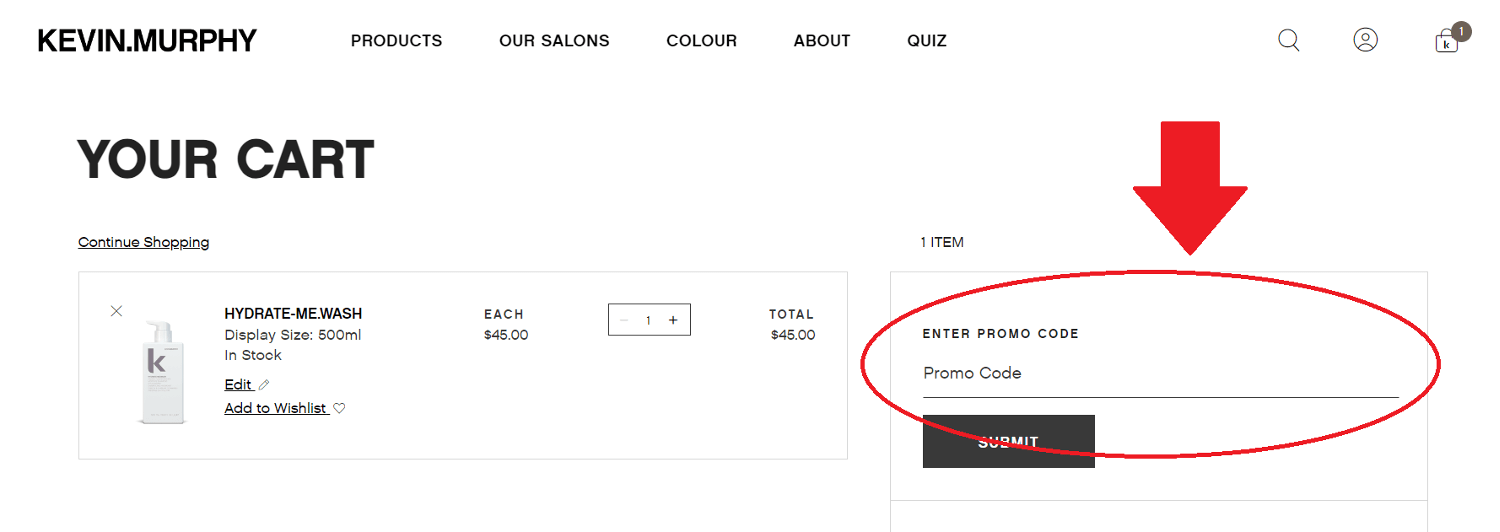Click the Edit link for Hydrate-Me.Wash
Screen dimensions: 1500x532
(x=238, y=385)
